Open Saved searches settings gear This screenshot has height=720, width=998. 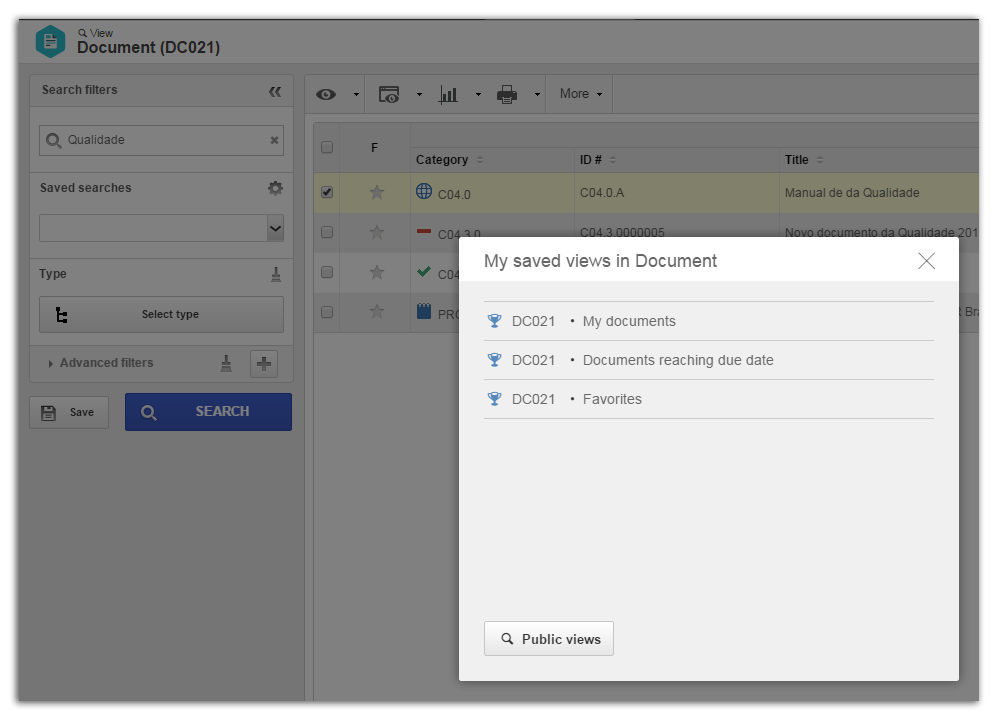(275, 188)
